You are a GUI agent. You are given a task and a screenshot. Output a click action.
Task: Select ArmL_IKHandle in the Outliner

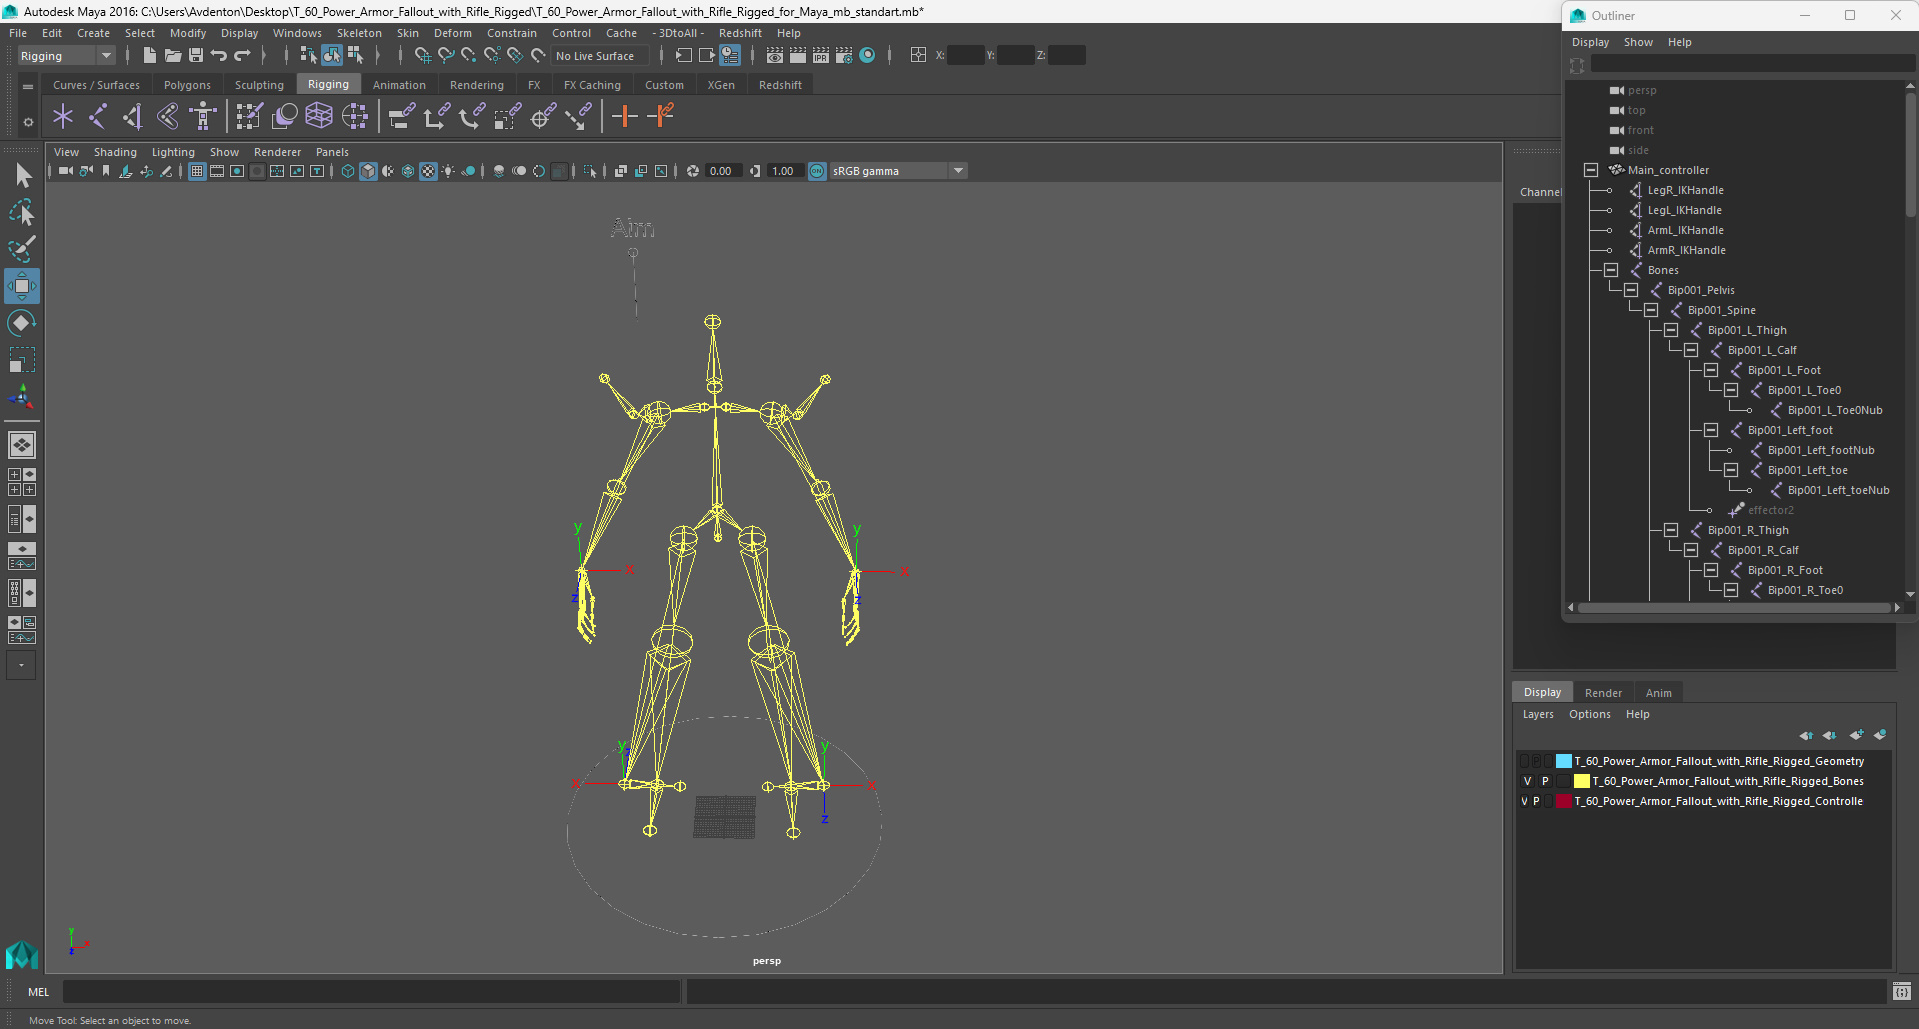click(x=1685, y=230)
